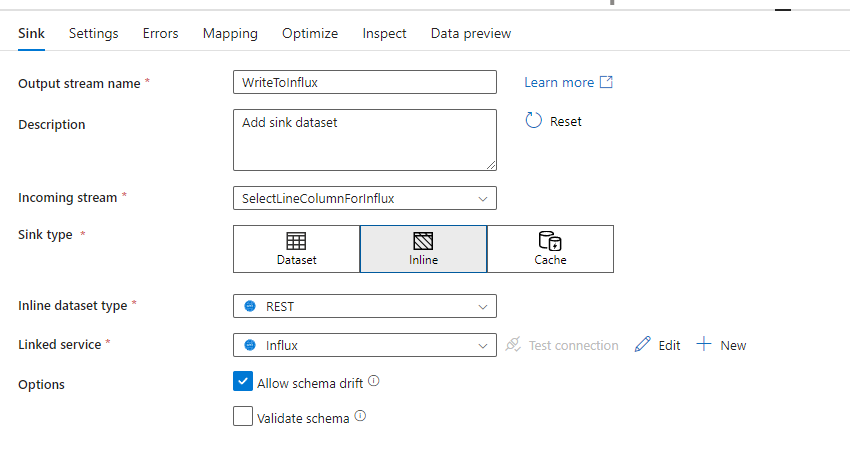This screenshot has height=456, width=850.
Task: Open the Learn more external link icon
Action: (x=606, y=82)
